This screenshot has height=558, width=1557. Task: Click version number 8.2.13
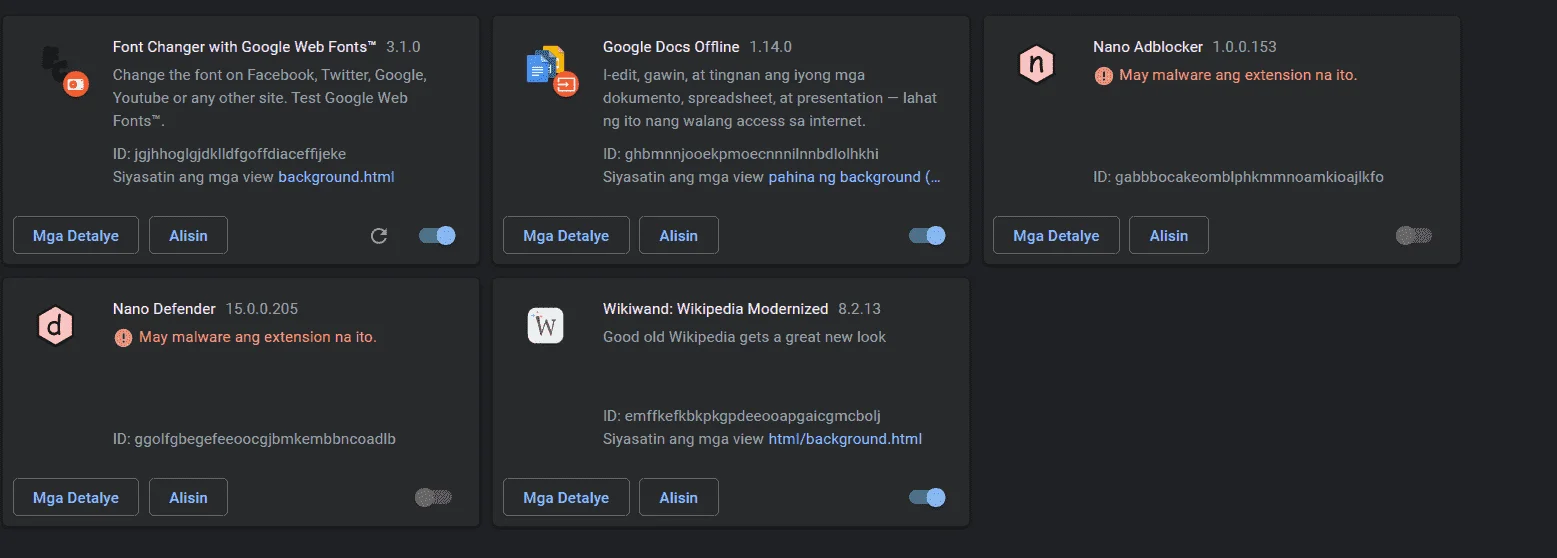click(859, 309)
